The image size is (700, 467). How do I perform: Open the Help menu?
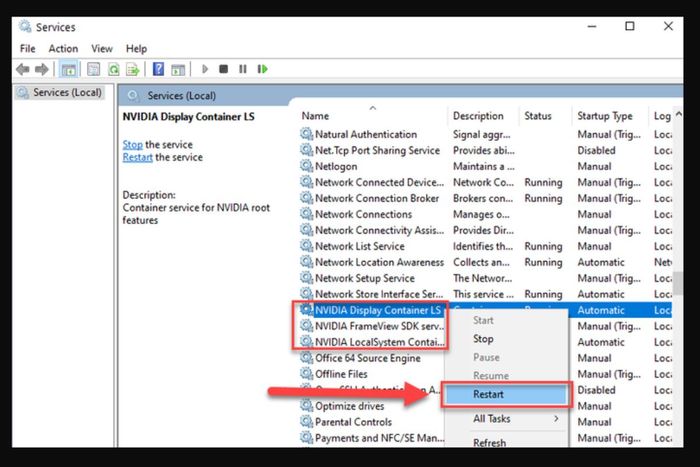[x=136, y=48]
